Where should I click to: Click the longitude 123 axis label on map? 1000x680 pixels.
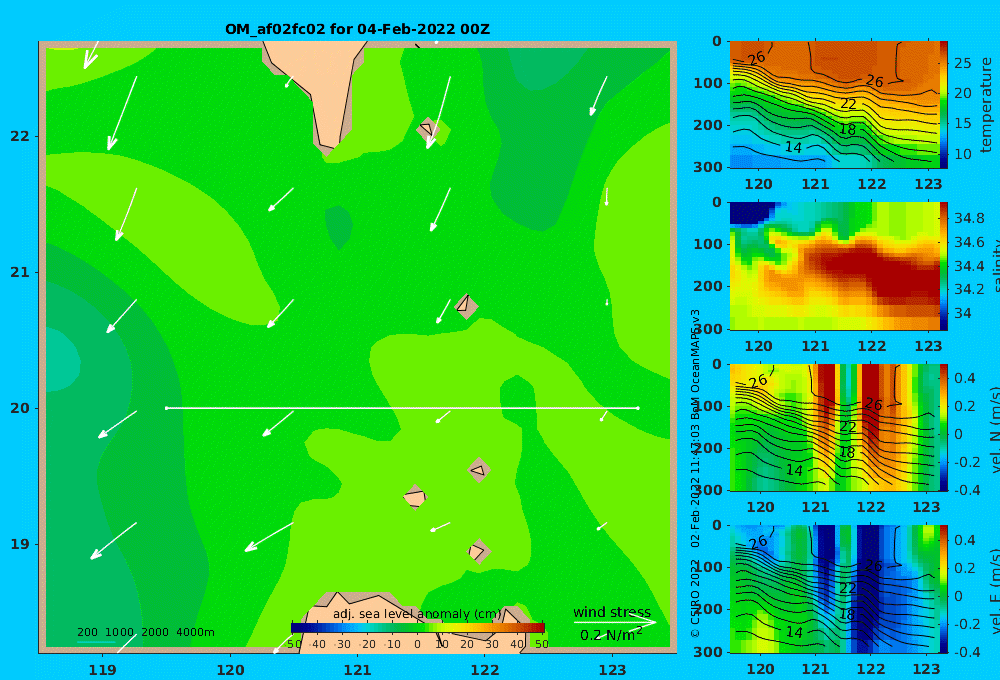612,670
